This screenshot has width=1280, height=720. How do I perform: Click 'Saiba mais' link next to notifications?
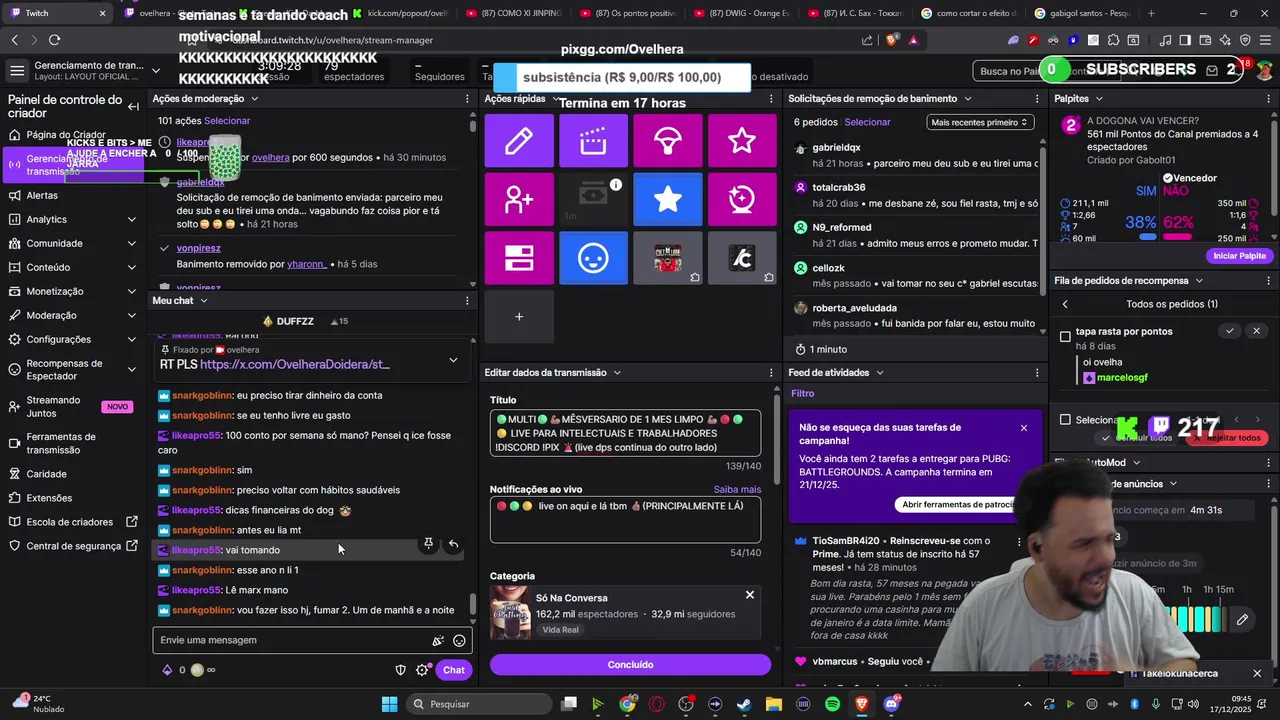[737, 490]
